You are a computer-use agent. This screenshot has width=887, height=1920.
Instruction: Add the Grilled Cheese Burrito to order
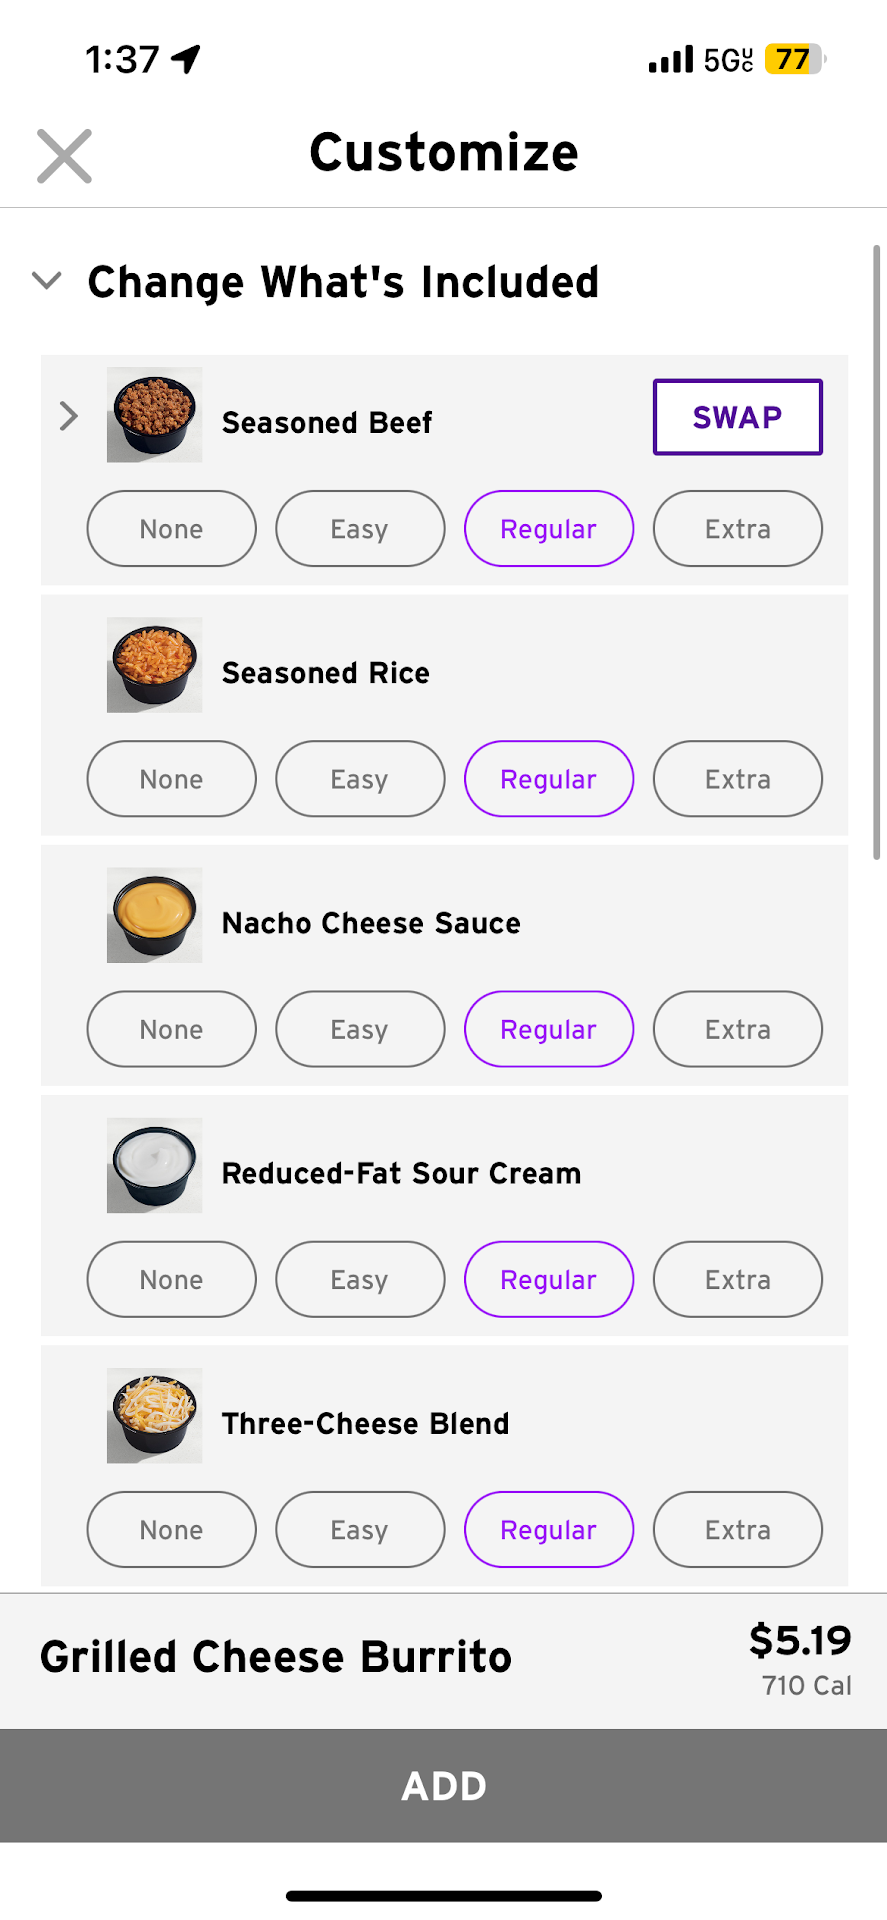click(443, 1785)
